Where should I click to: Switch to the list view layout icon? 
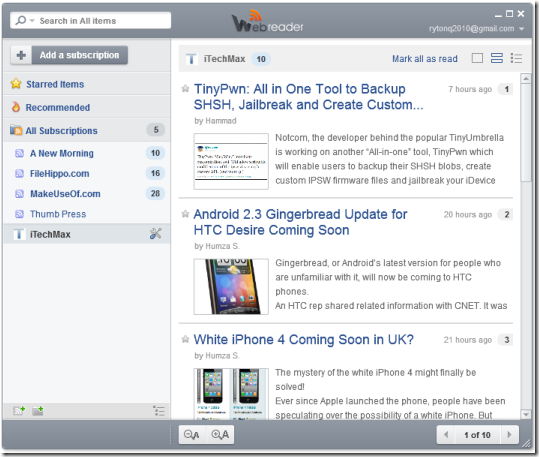(x=516, y=58)
